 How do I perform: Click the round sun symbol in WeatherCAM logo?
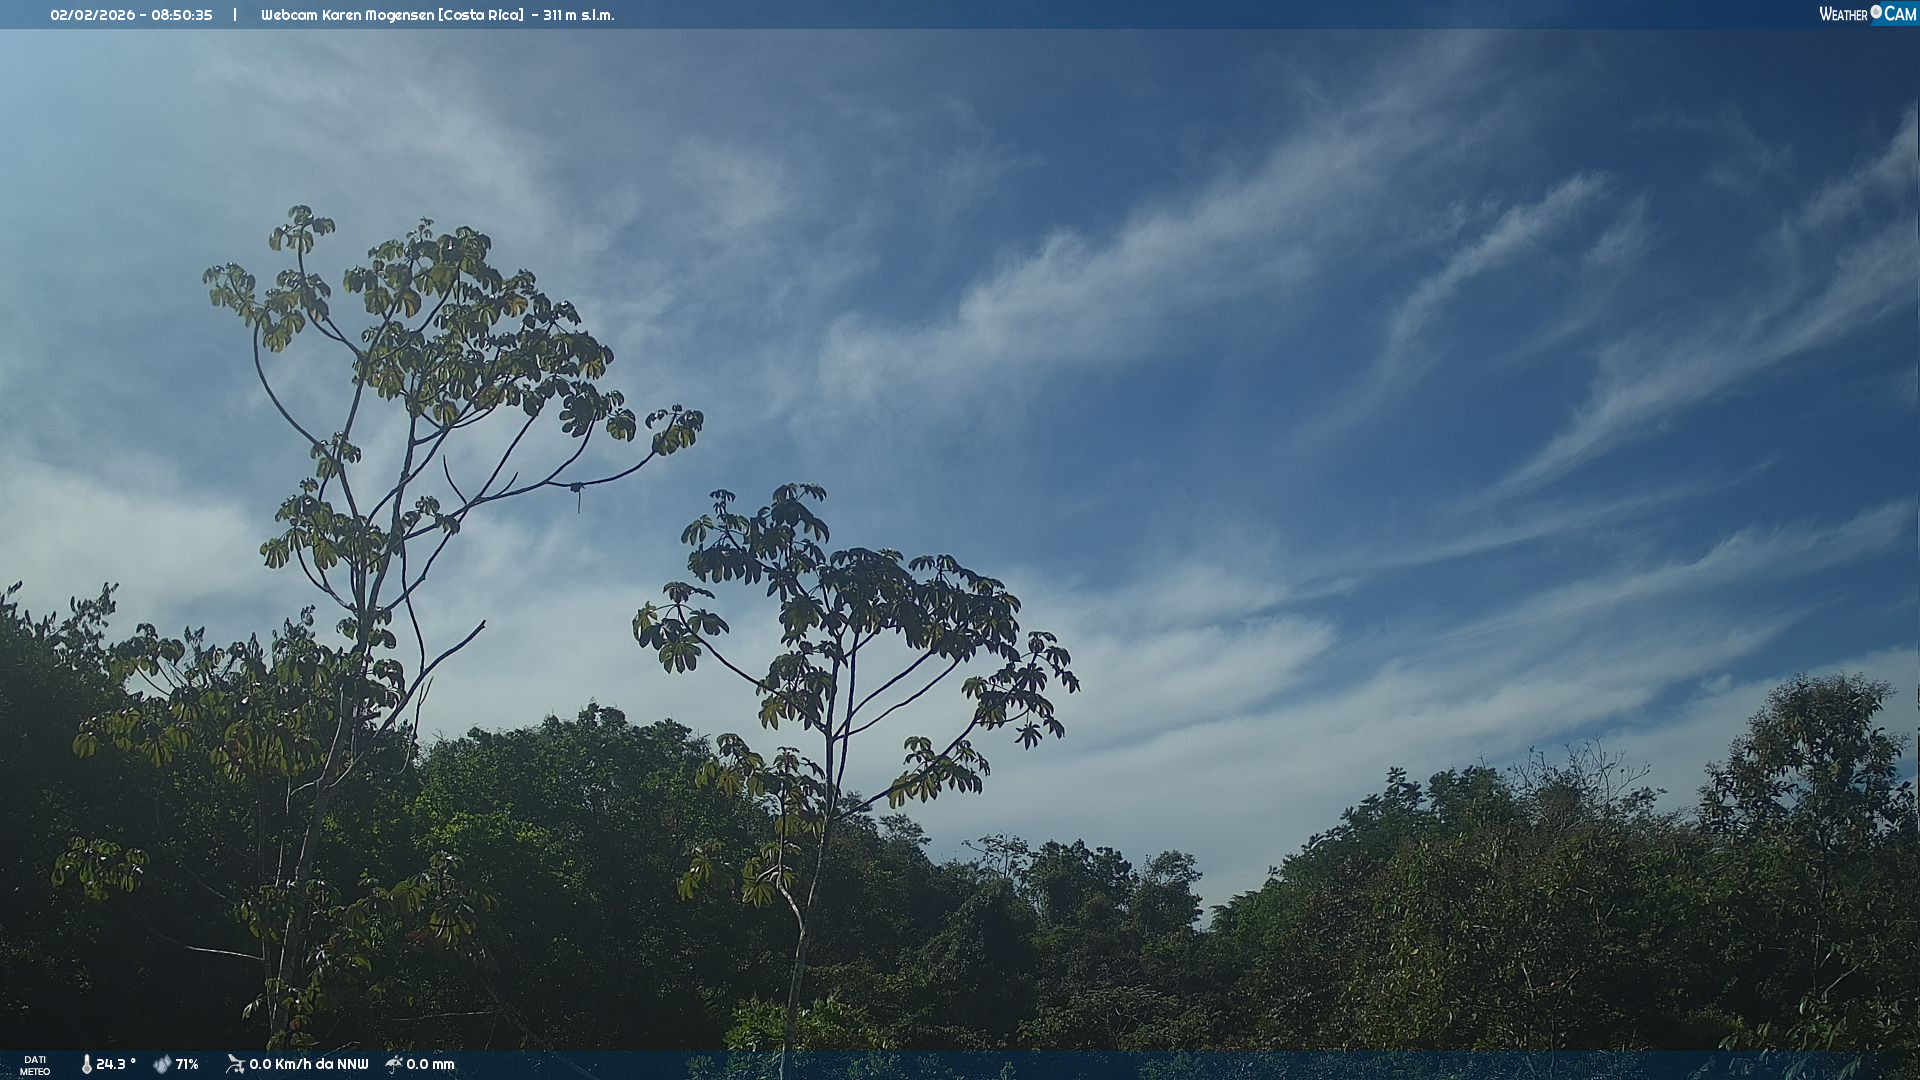tap(1876, 11)
